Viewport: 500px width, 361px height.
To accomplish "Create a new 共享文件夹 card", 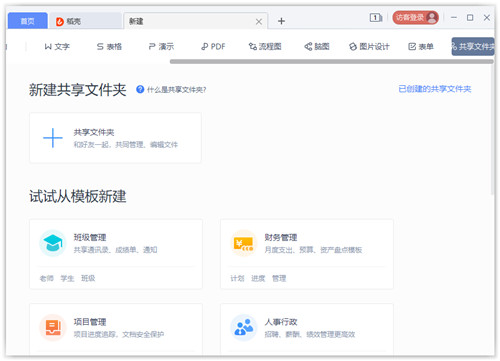I will point(115,138).
